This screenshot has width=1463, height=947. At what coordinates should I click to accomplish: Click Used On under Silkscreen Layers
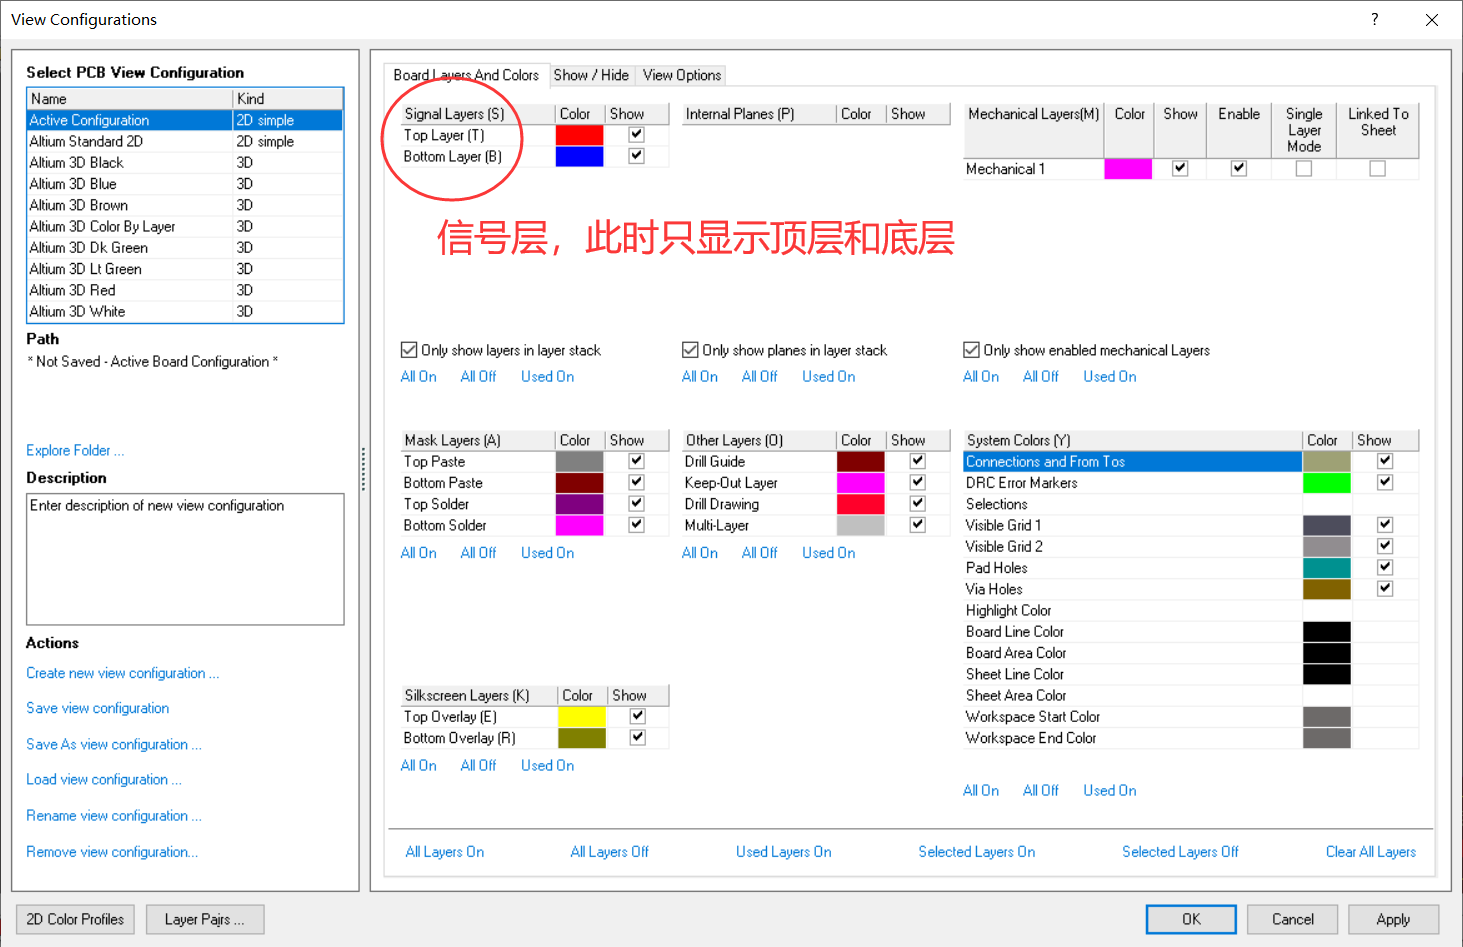coord(547,765)
